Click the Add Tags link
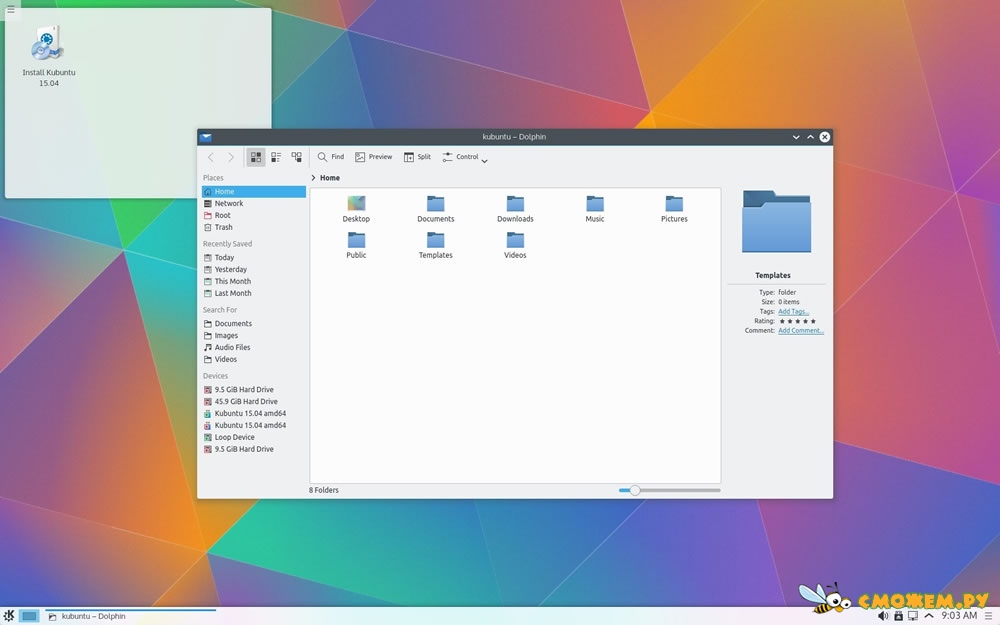This screenshot has height=625, width=1000. point(793,311)
